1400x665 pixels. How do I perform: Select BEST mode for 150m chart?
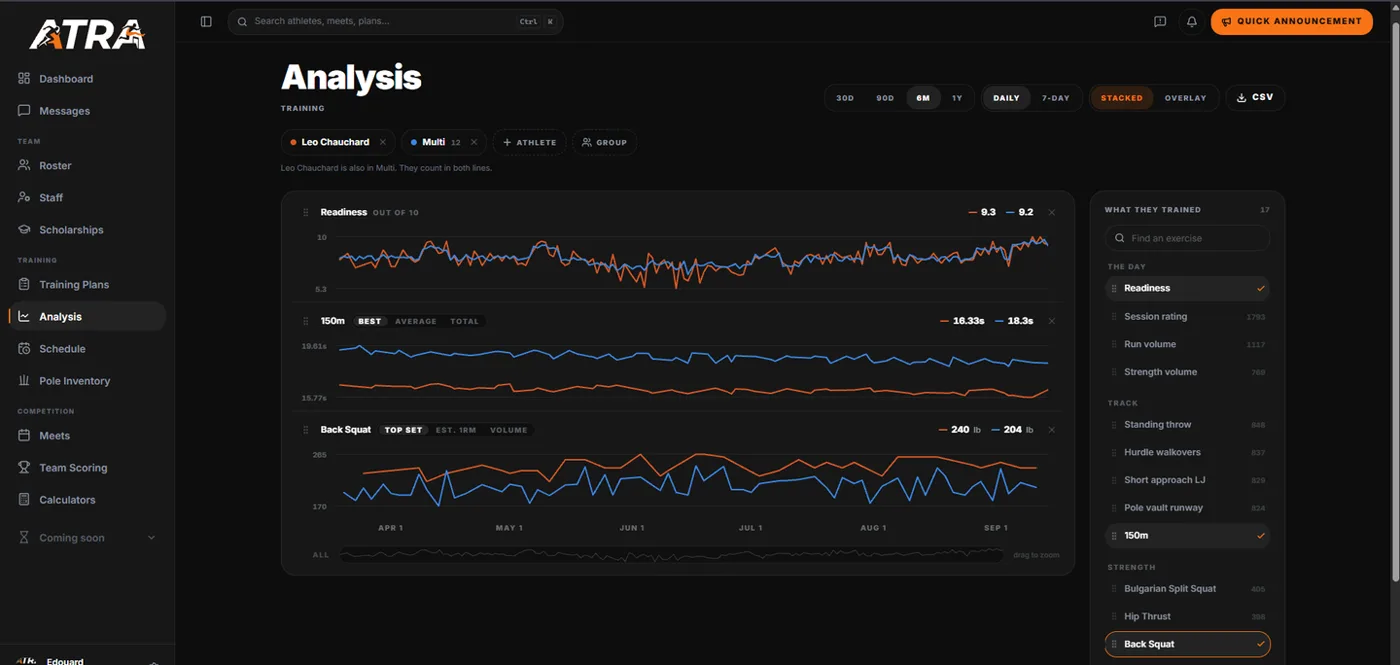coord(370,321)
